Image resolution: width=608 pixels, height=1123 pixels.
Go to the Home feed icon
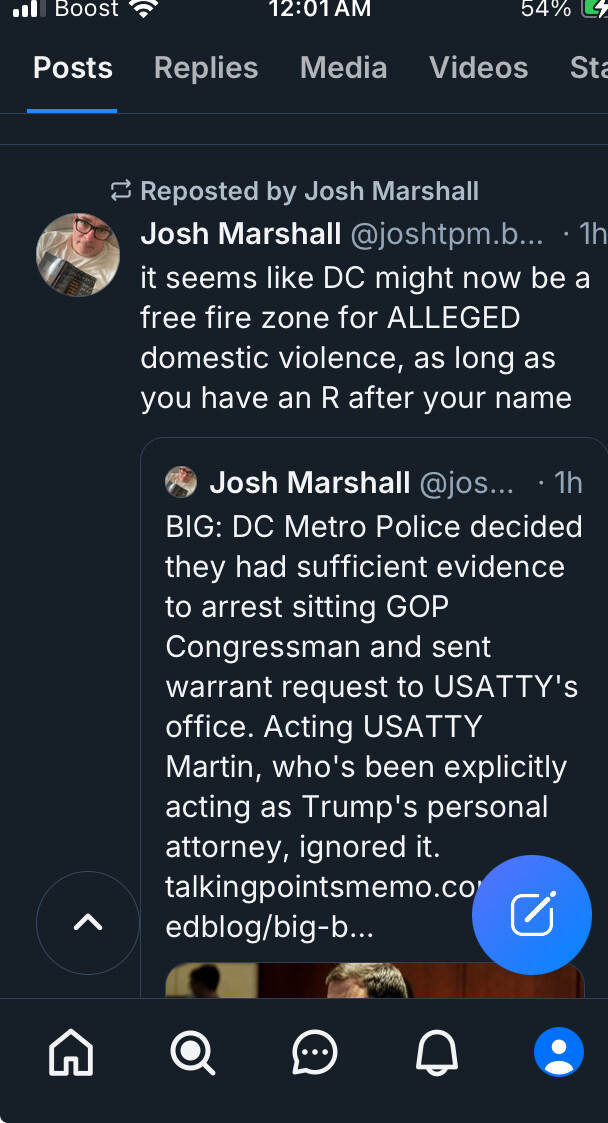71,1052
